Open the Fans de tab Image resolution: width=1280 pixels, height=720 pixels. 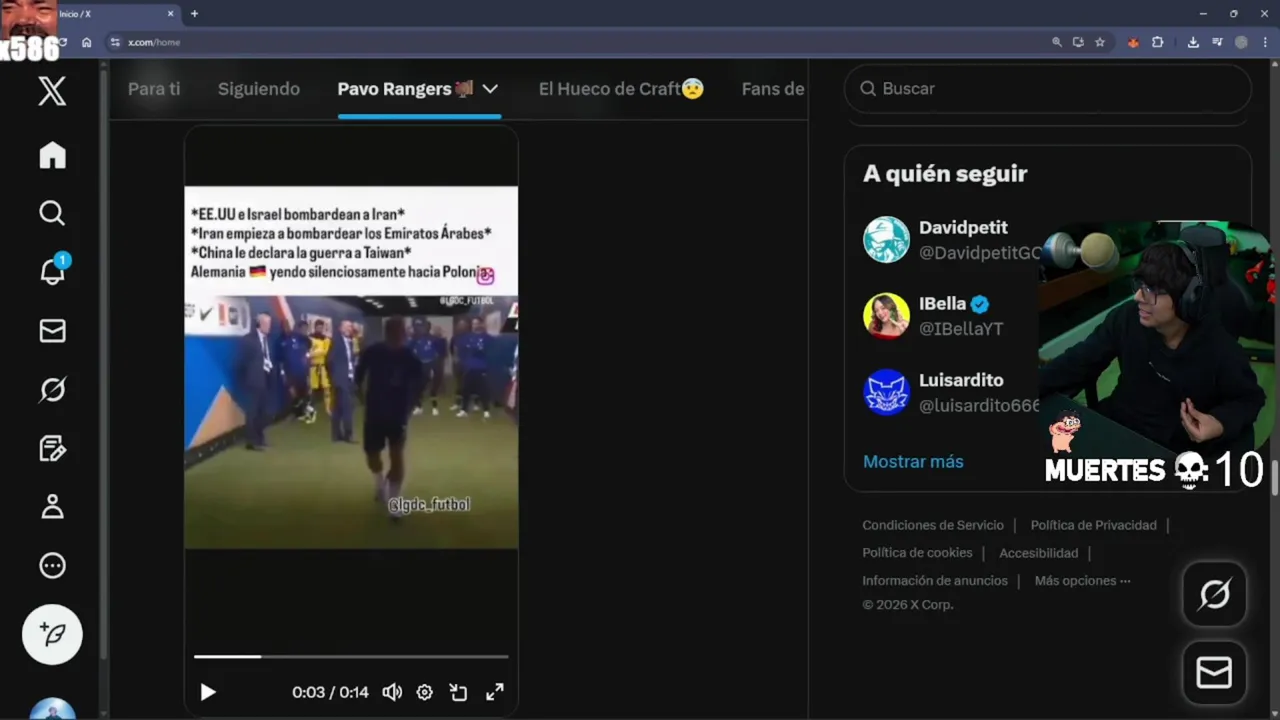click(x=773, y=89)
